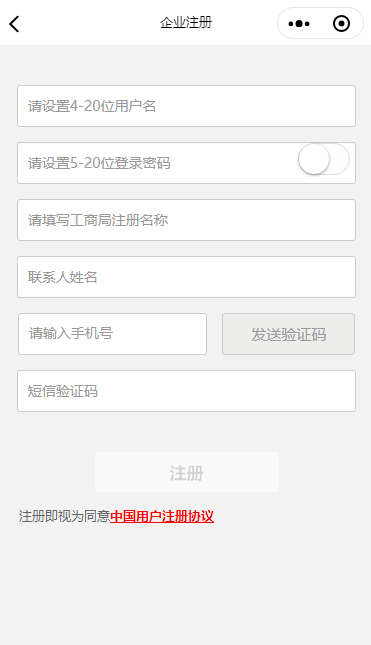Image resolution: width=371 pixels, height=645 pixels.
Task: Open the three-dots mini program menu
Action: coord(299,24)
